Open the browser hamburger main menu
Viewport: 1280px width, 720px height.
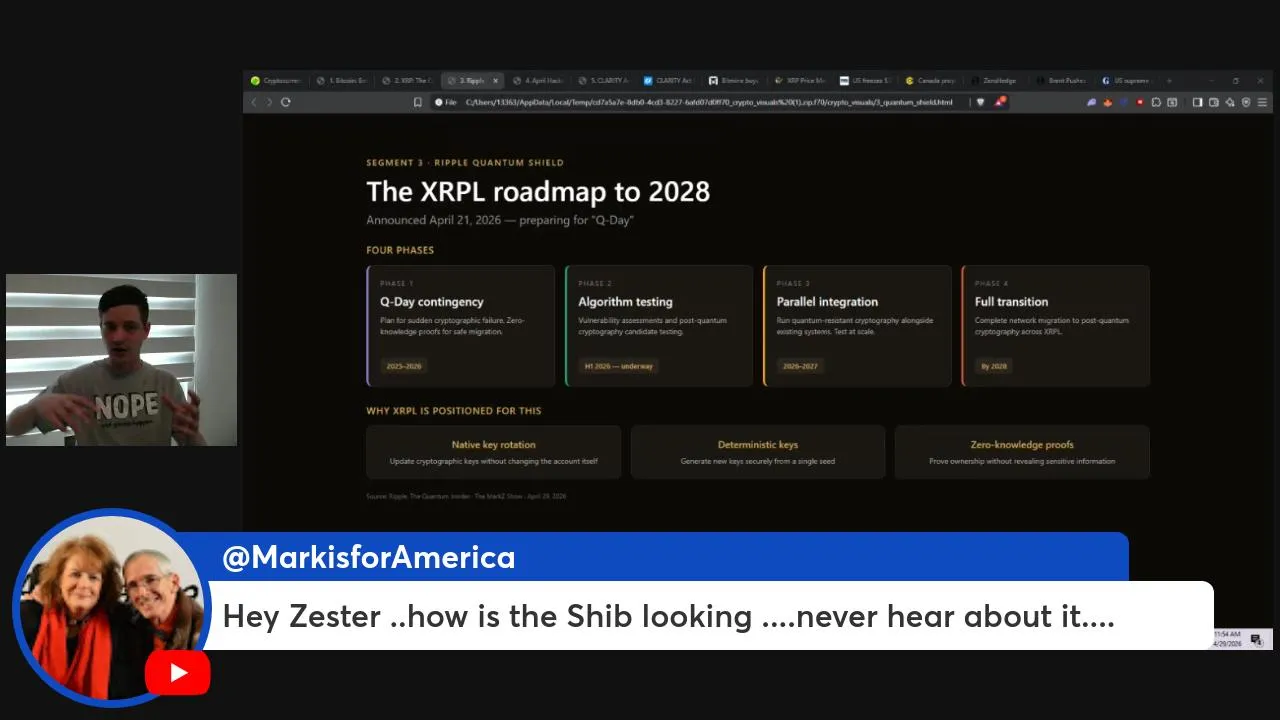click(x=1262, y=102)
